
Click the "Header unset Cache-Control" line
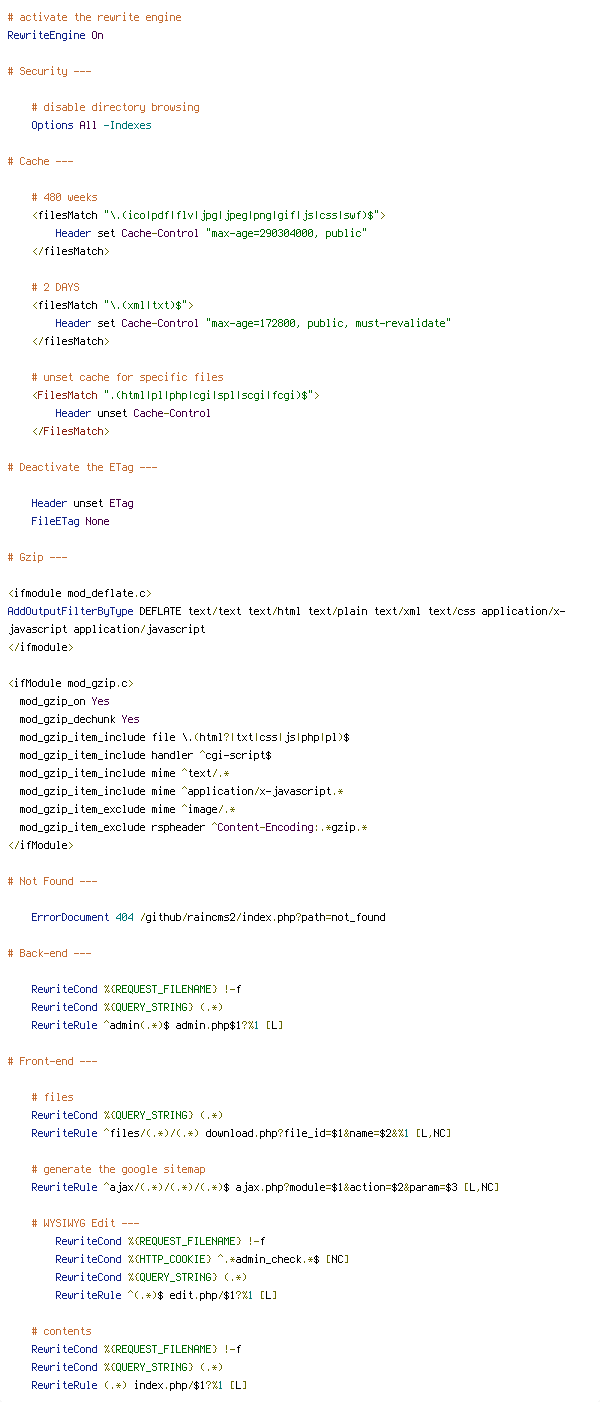click(x=133, y=413)
